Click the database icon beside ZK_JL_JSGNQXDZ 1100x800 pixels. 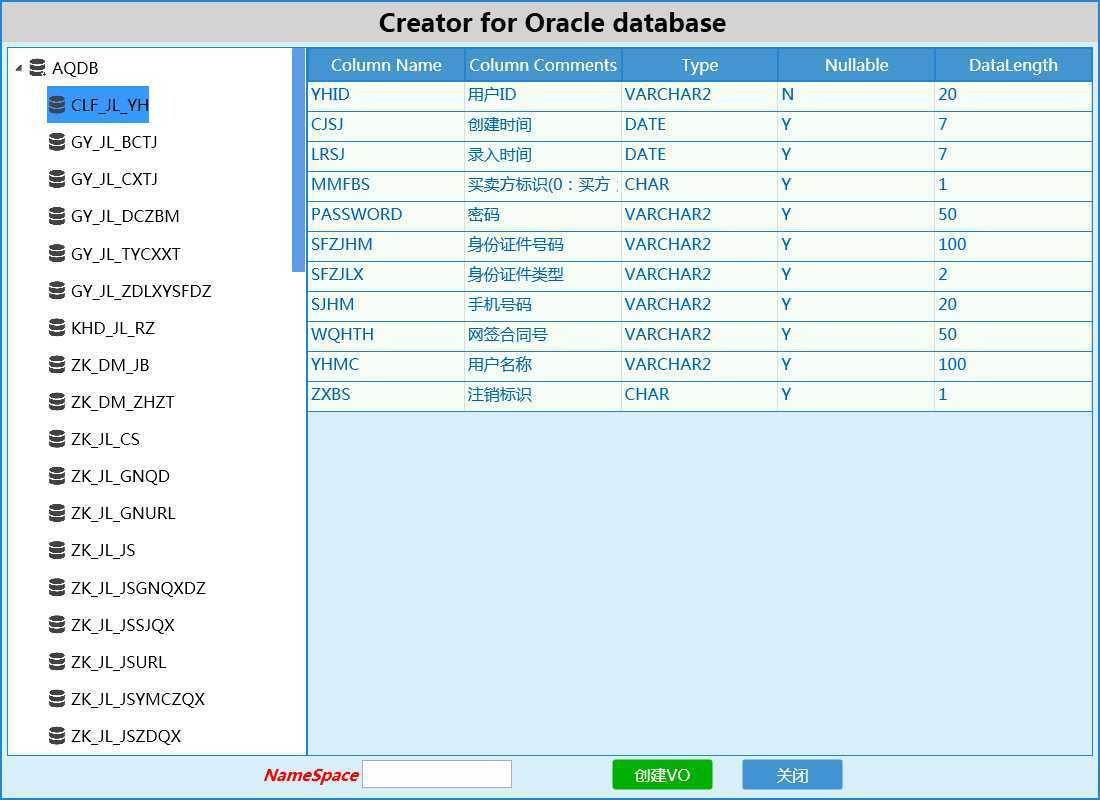(57, 587)
